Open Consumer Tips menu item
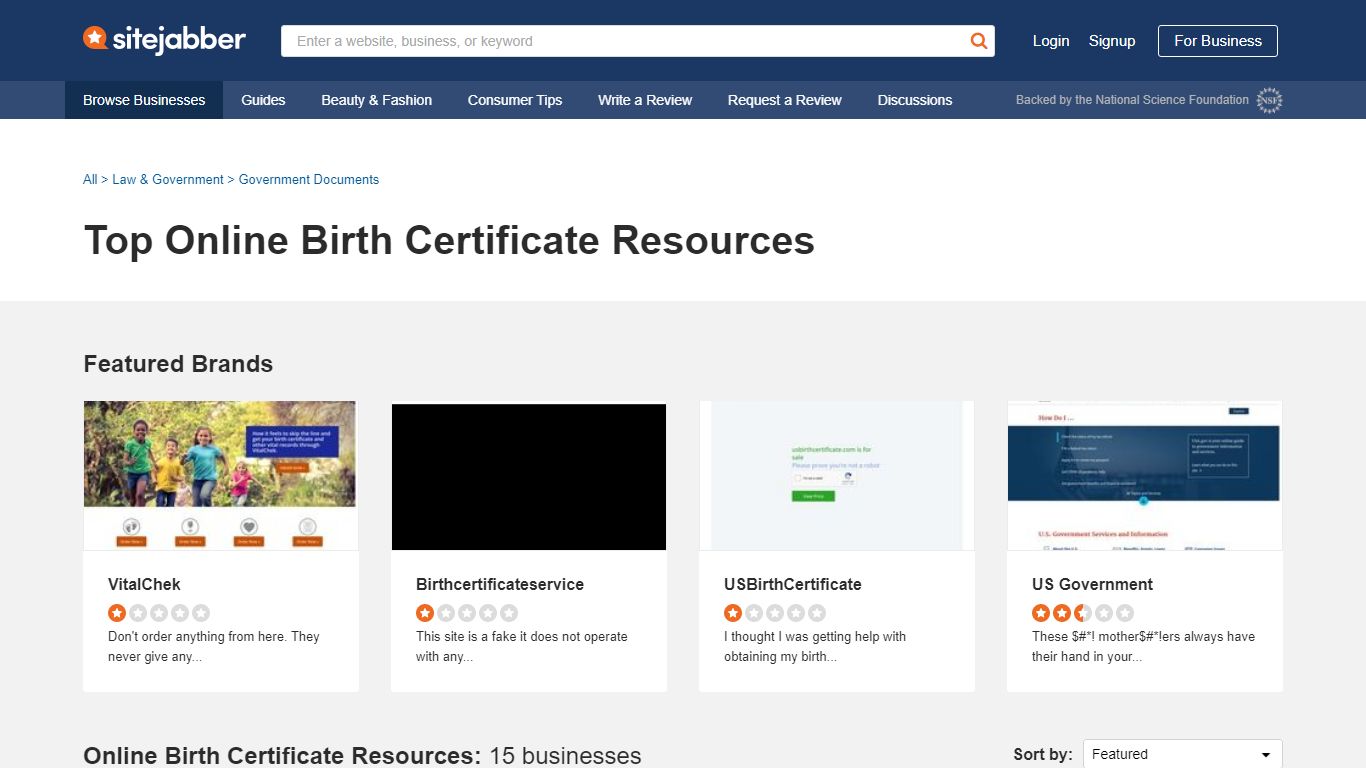 (515, 100)
